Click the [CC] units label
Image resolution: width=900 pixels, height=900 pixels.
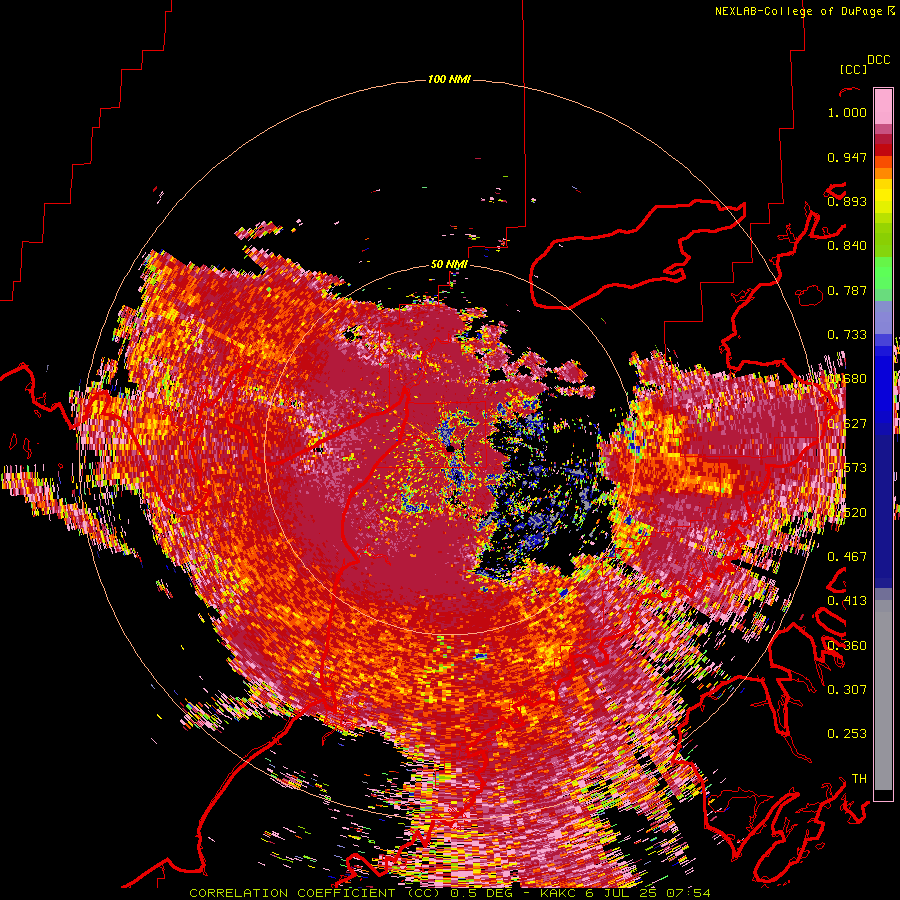pos(852,69)
